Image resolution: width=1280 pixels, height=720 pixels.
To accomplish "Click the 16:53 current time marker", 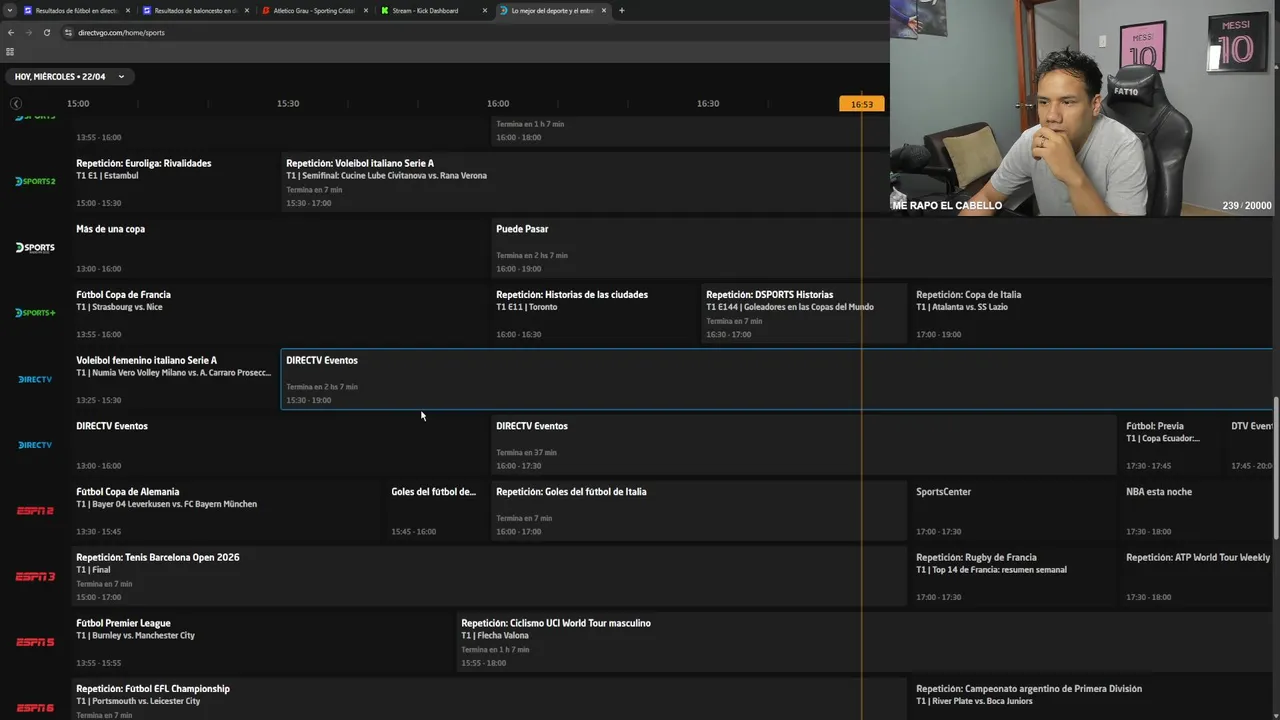I will 862,104.
